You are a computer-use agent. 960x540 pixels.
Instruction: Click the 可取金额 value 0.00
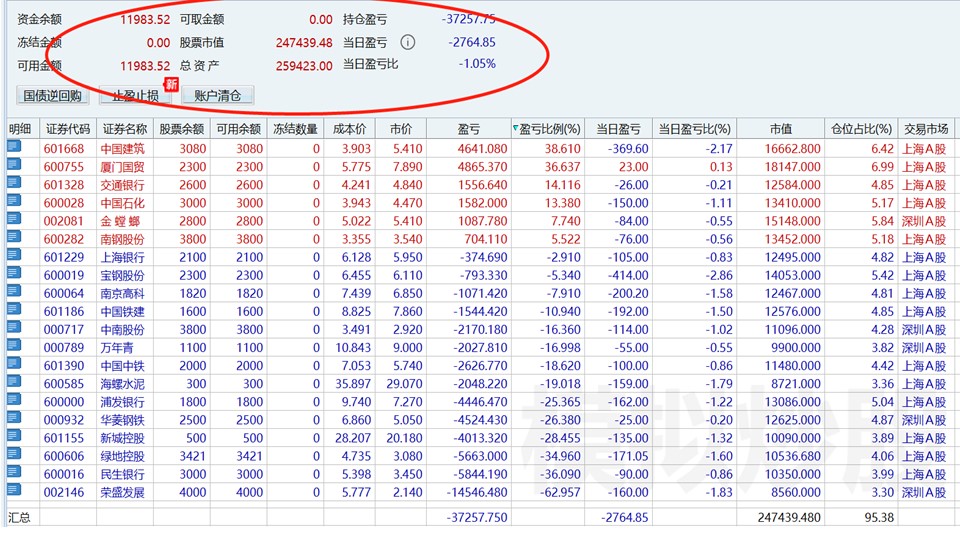(321, 20)
